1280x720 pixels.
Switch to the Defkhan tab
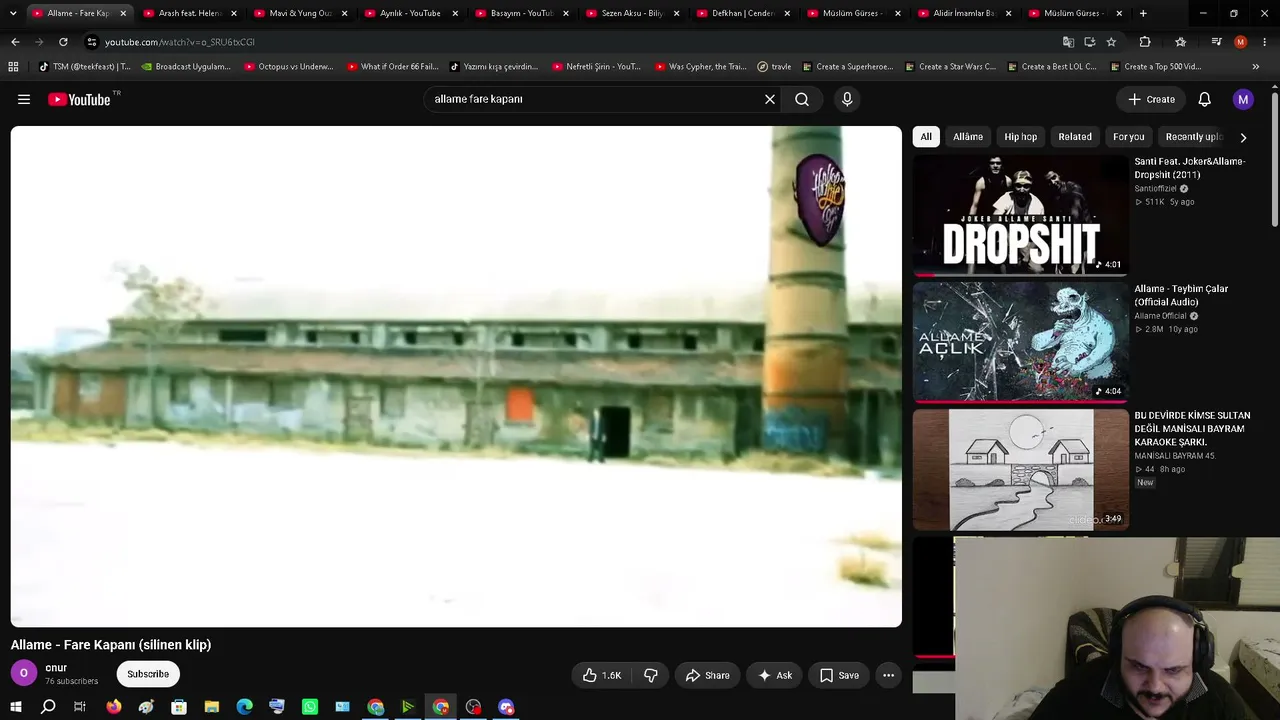743,13
